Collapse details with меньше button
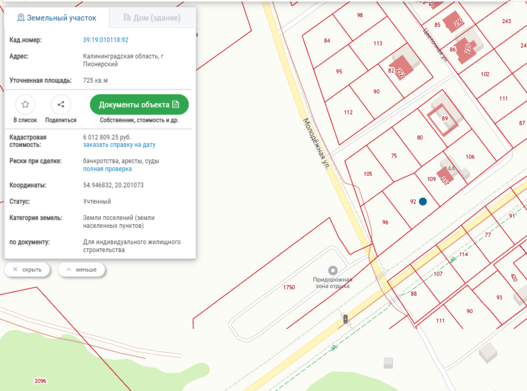Screen dimensions: 527x391 (x=81, y=270)
